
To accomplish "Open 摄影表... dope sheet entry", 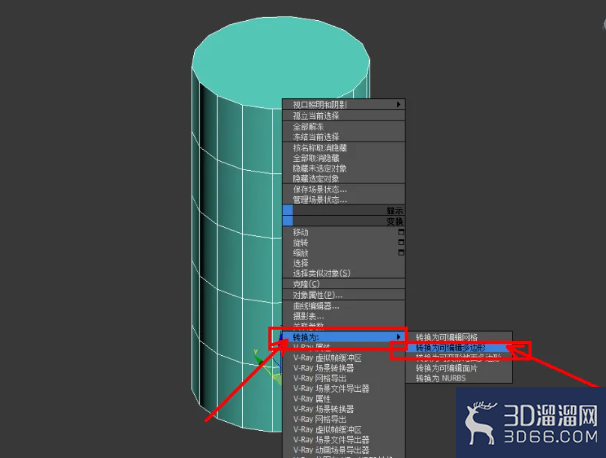I will [x=344, y=317].
